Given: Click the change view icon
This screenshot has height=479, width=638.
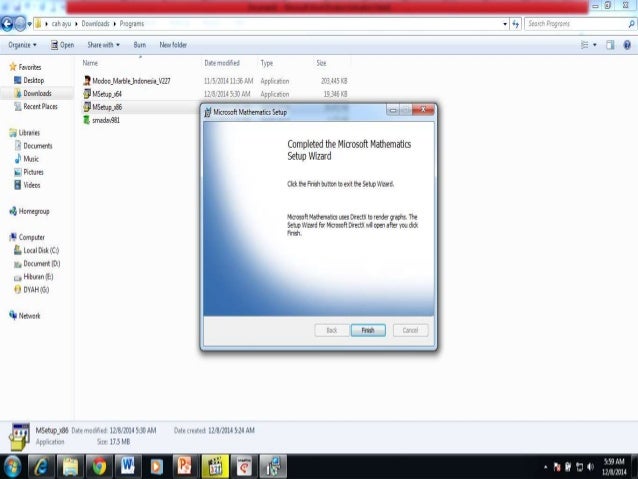Looking at the screenshot, I should [584, 45].
